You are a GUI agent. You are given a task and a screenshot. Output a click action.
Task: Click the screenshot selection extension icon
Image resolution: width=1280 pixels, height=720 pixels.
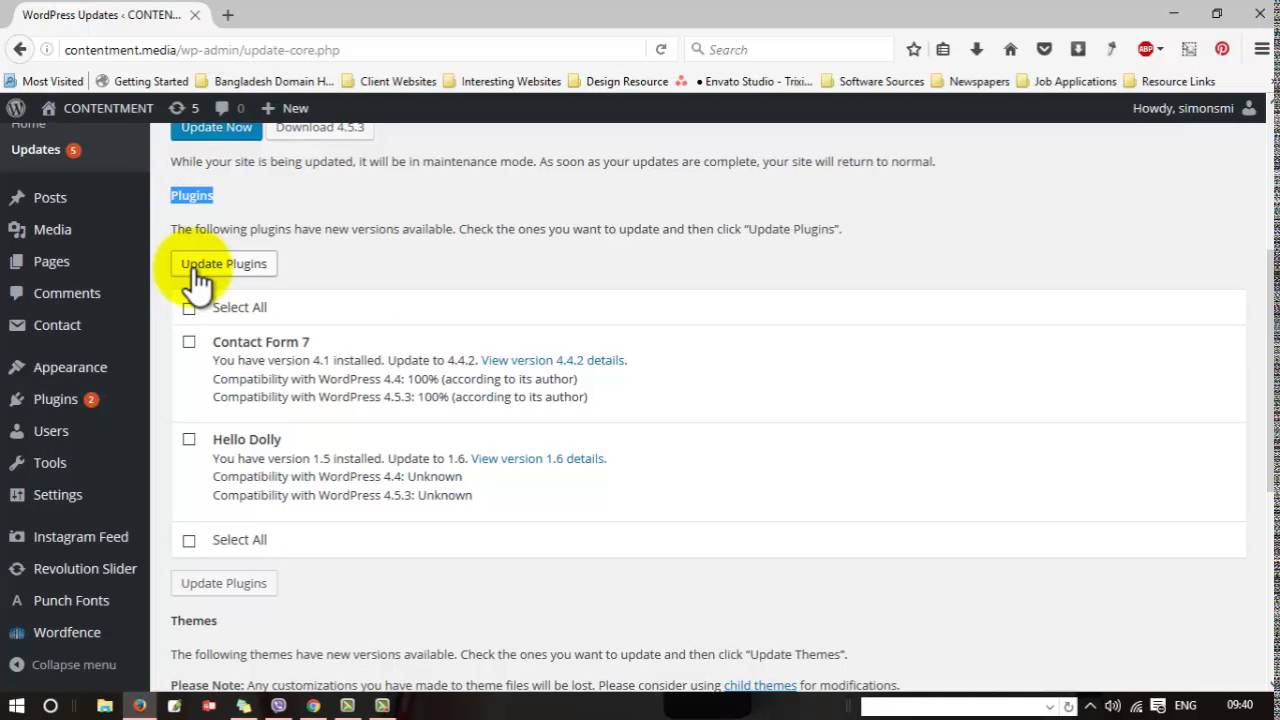pos(1189,49)
